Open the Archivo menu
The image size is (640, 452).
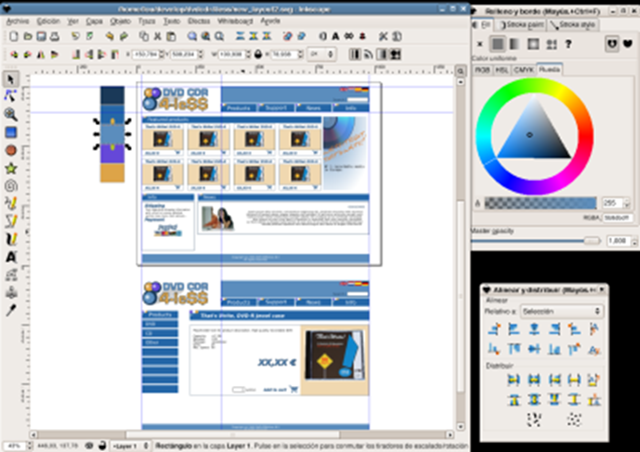point(18,21)
